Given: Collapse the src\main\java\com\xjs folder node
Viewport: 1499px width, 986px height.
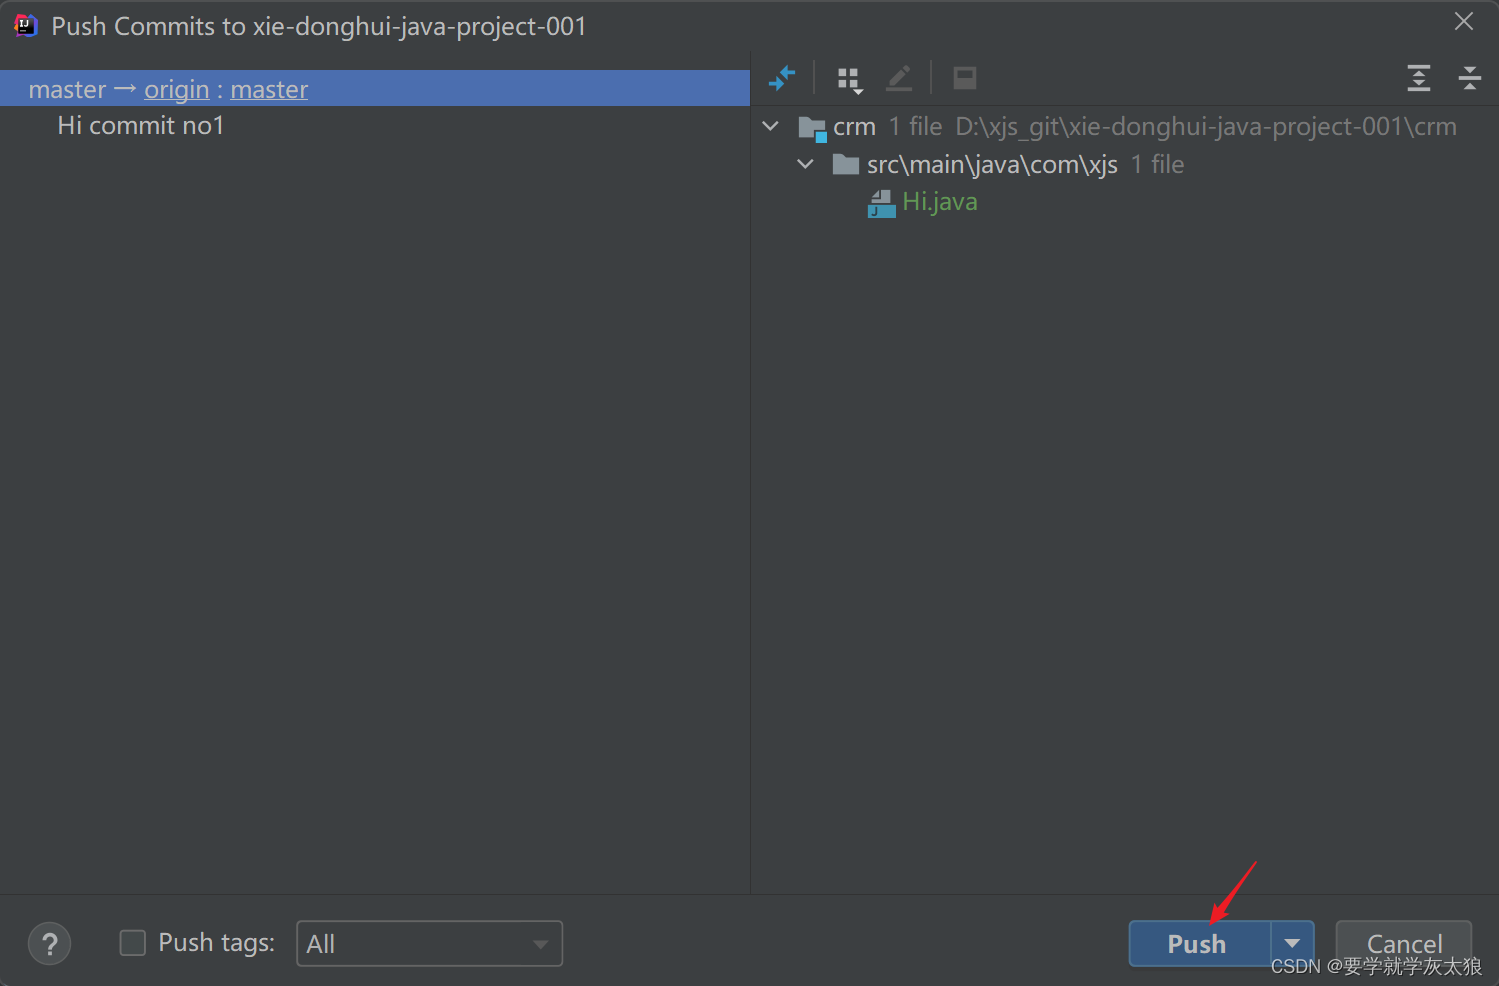Looking at the screenshot, I should pos(805,164).
